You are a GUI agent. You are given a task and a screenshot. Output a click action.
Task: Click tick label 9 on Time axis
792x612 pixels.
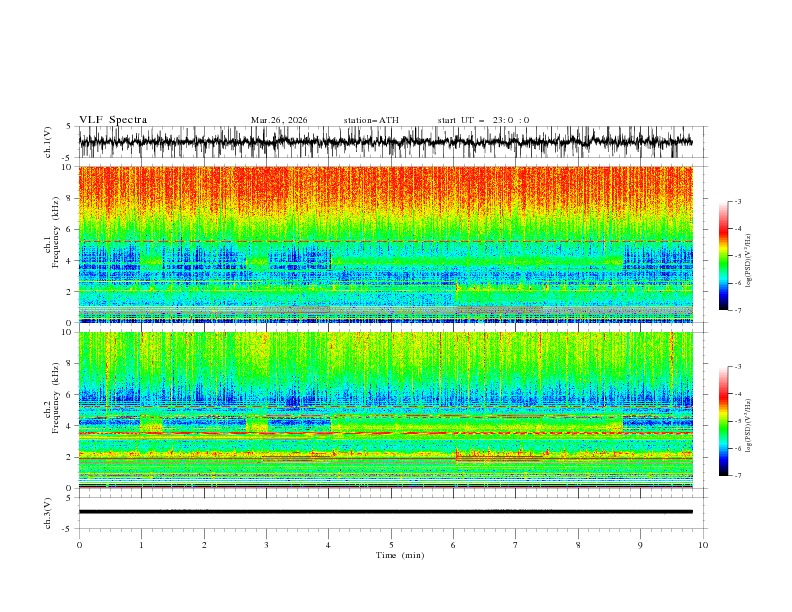[x=640, y=545]
